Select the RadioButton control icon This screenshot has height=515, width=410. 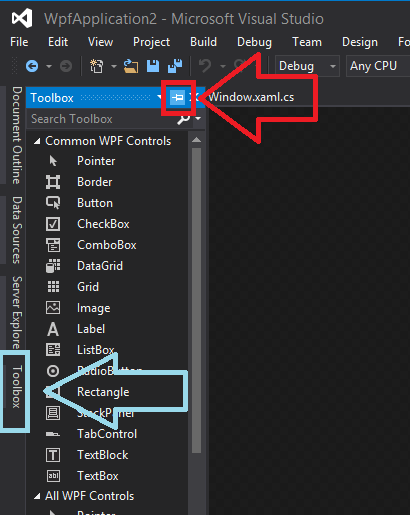click(x=53, y=371)
